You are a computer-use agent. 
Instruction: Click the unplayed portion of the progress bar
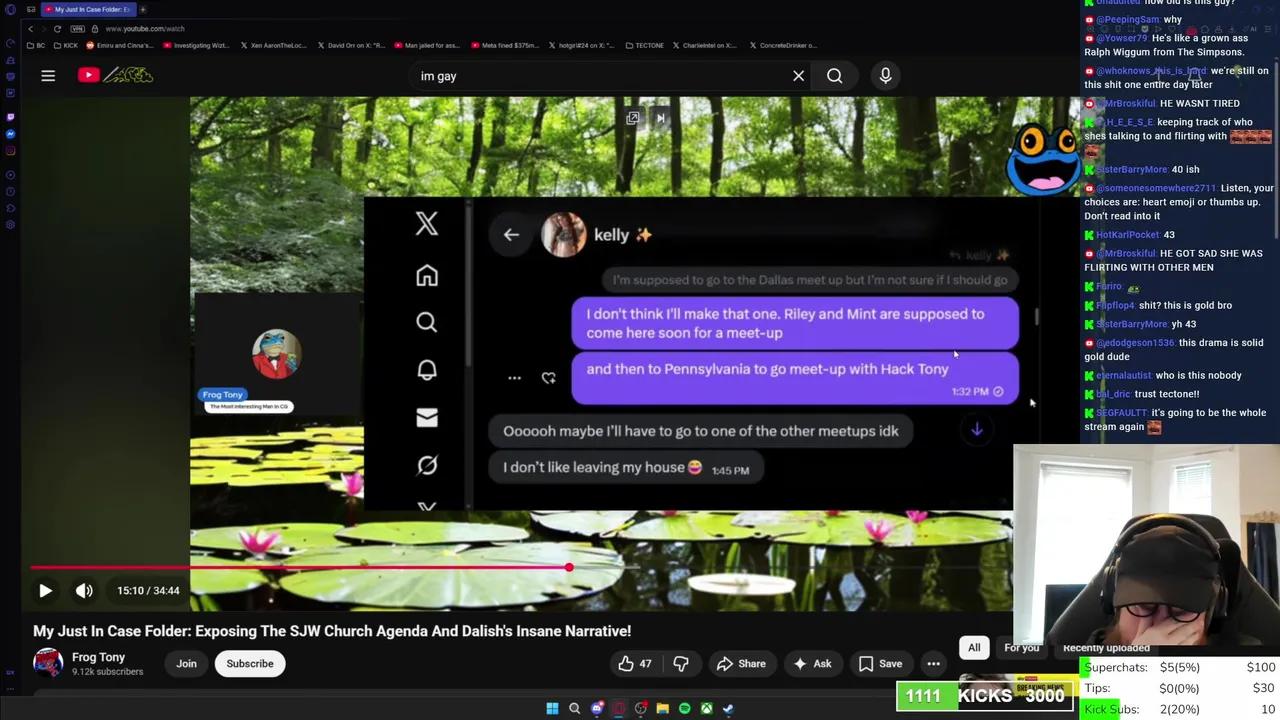[790, 568]
